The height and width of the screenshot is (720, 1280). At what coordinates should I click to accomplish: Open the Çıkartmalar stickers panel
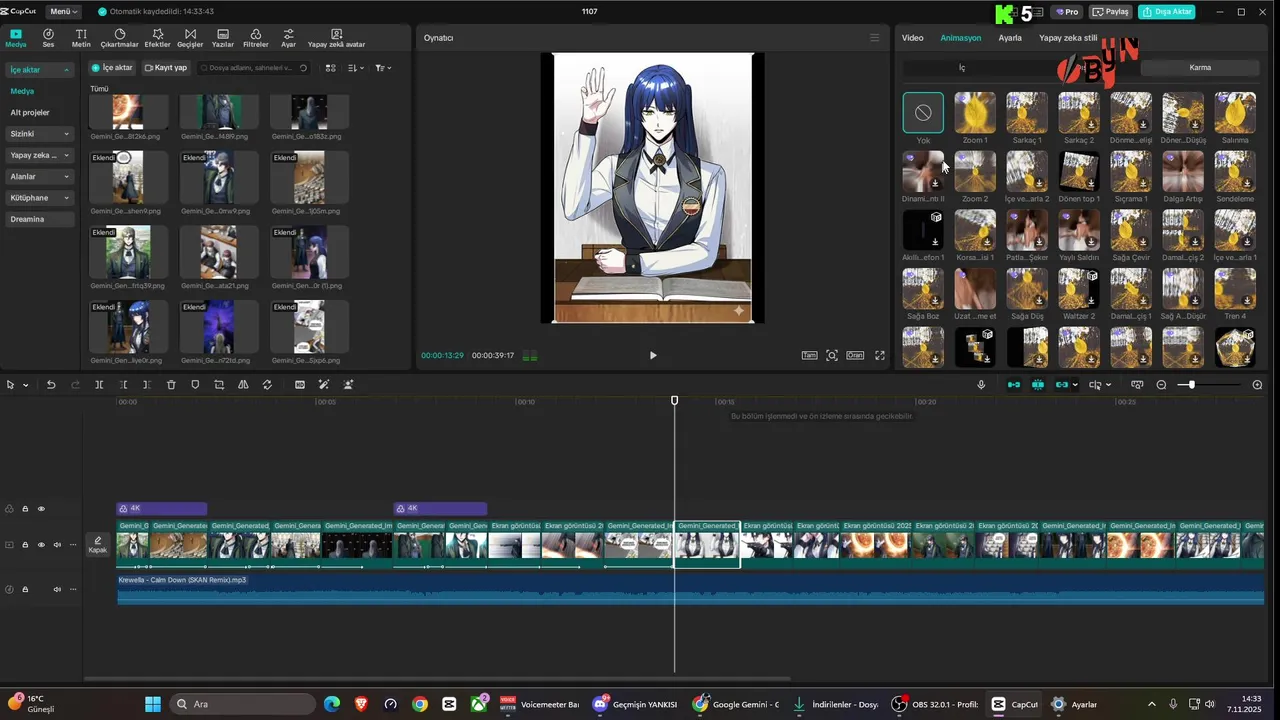(x=120, y=38)
